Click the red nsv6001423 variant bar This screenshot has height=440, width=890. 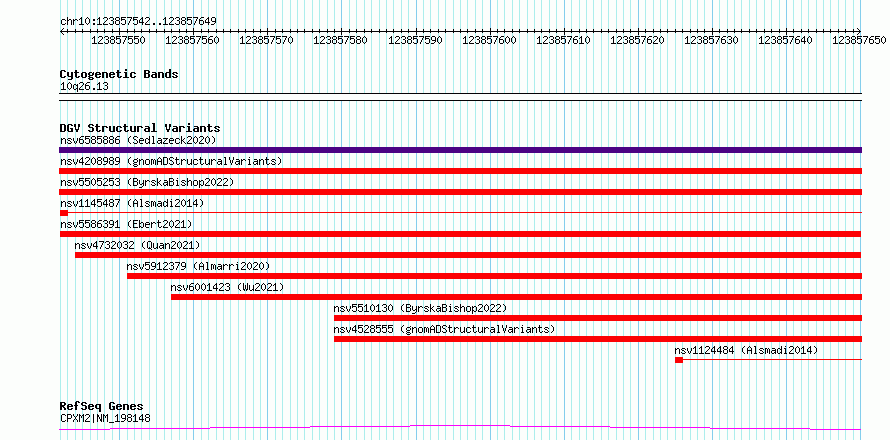[x=517, y=297]
